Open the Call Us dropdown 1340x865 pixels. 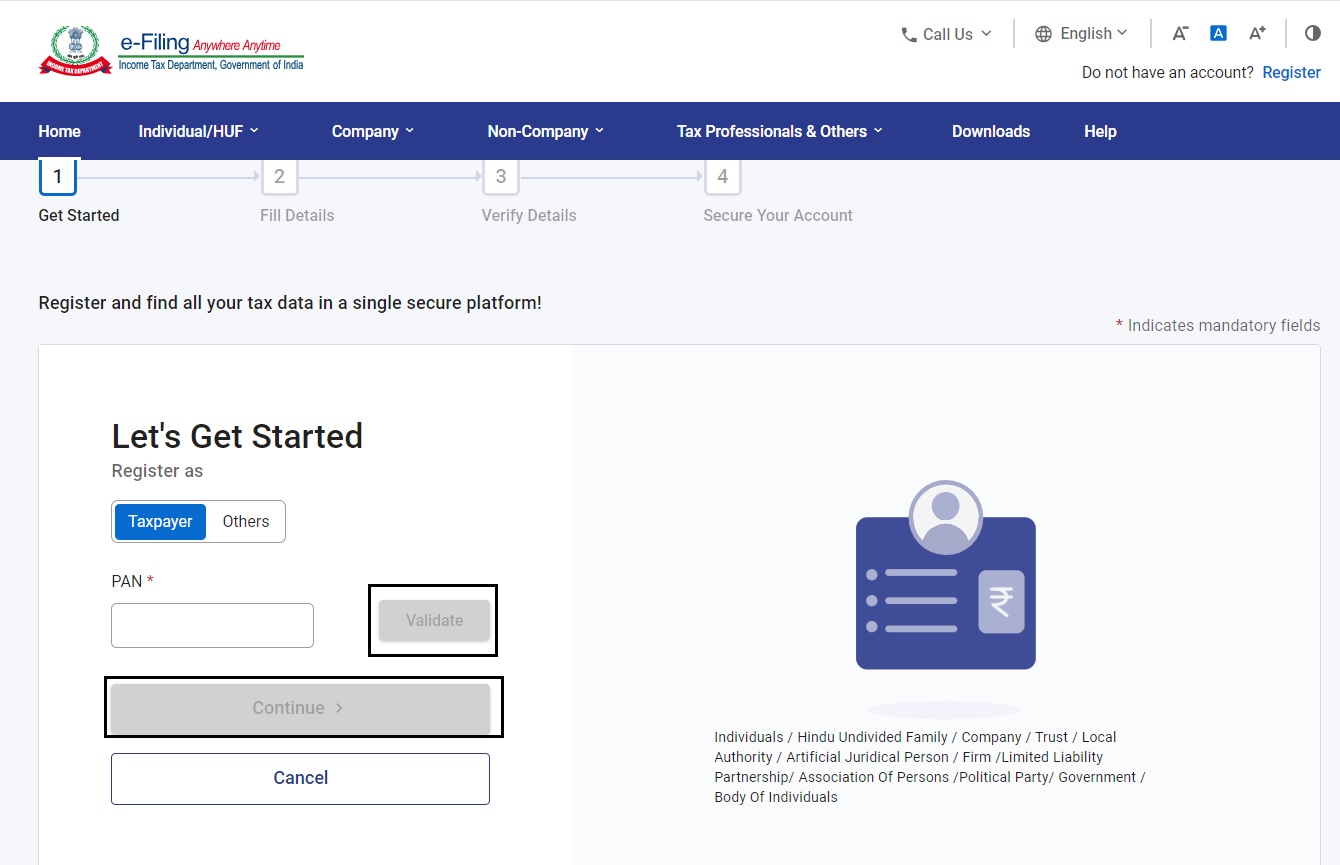tap(945, 33)
